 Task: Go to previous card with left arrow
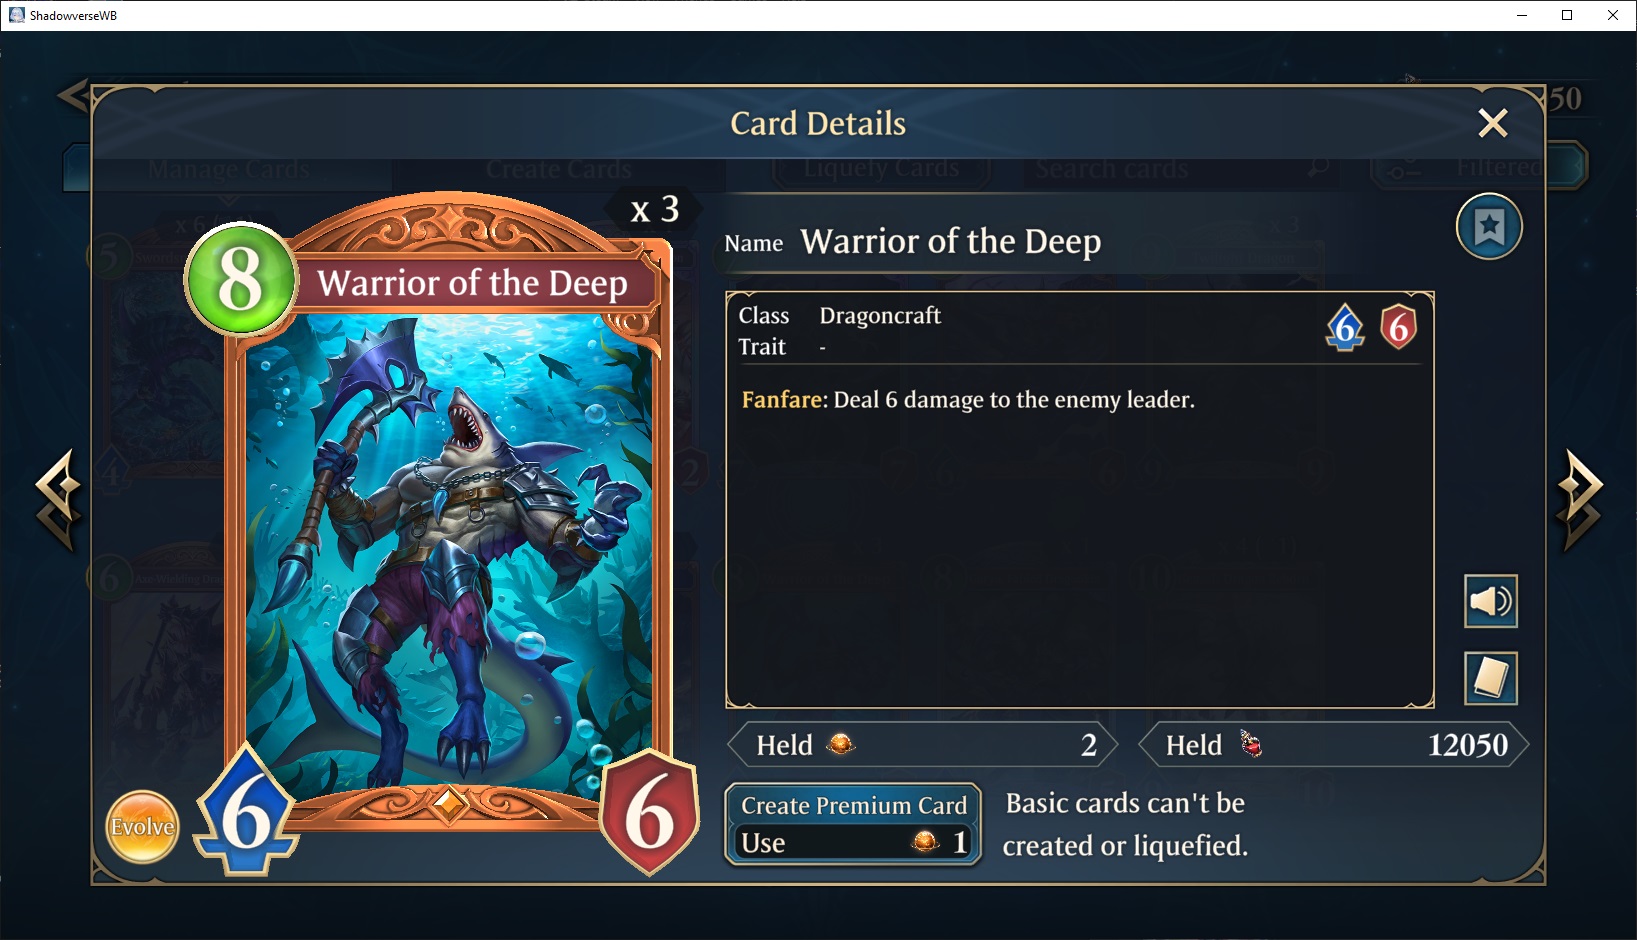coord(59,499)
